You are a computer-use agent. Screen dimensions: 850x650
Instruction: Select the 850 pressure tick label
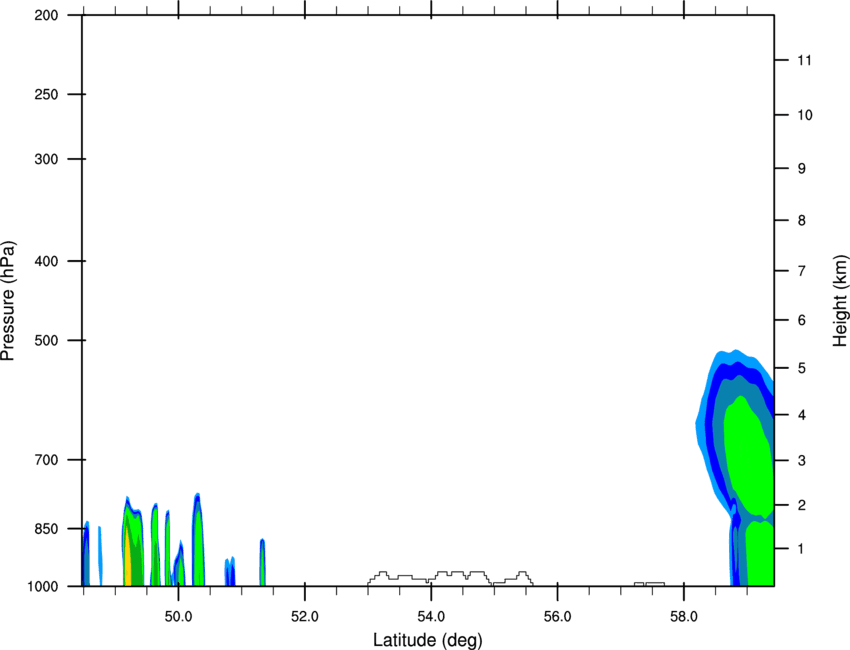pyautogui.click(x=47, y=528)
